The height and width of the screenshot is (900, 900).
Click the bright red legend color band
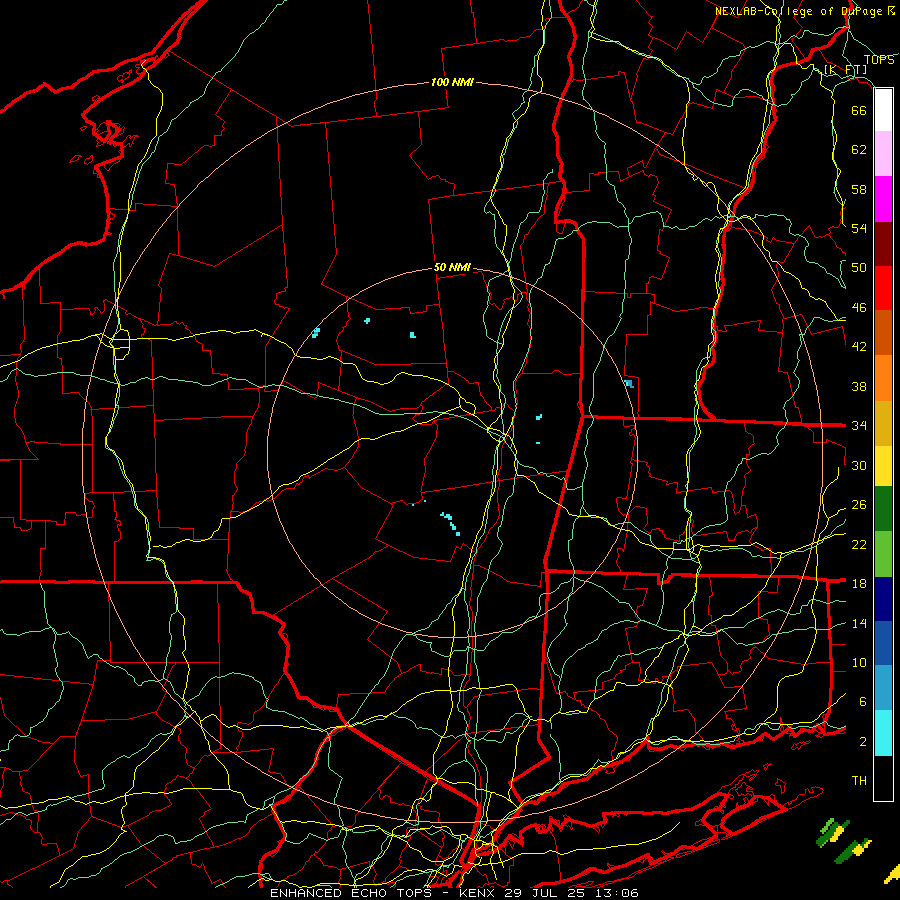pyautogui.click(x=883, y=288)
